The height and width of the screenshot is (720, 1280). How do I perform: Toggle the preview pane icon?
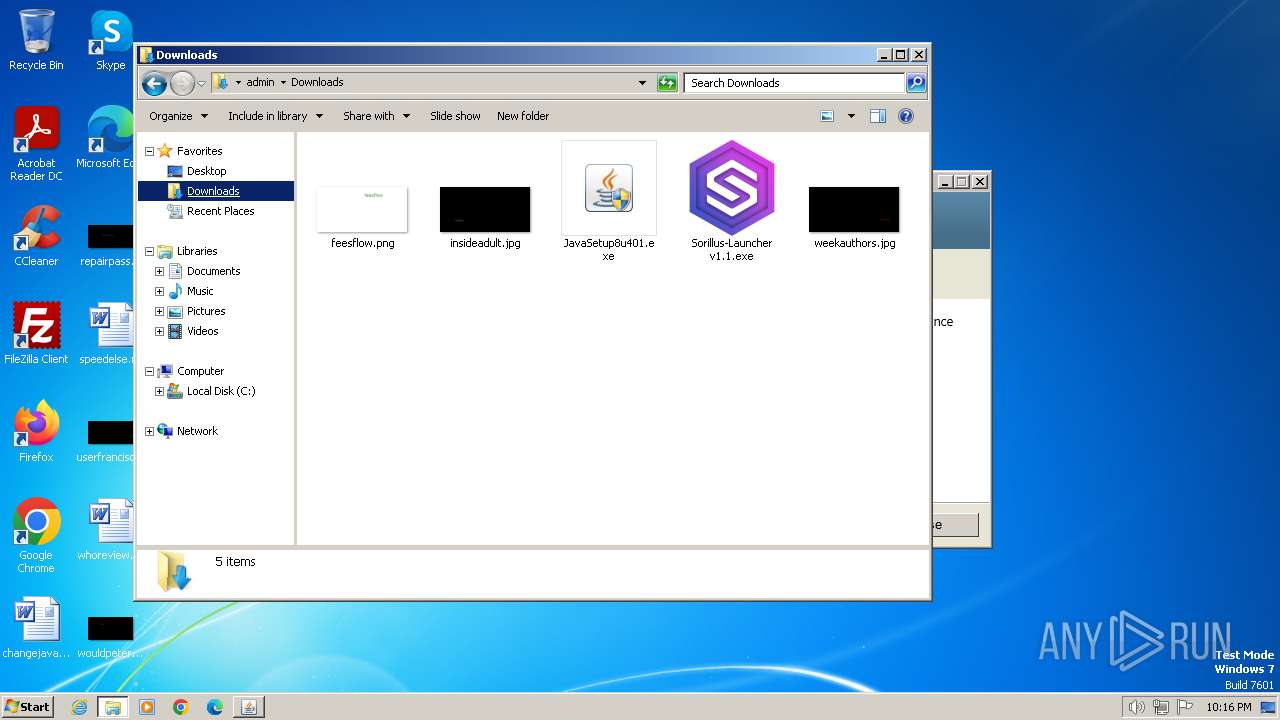point(878,116)
